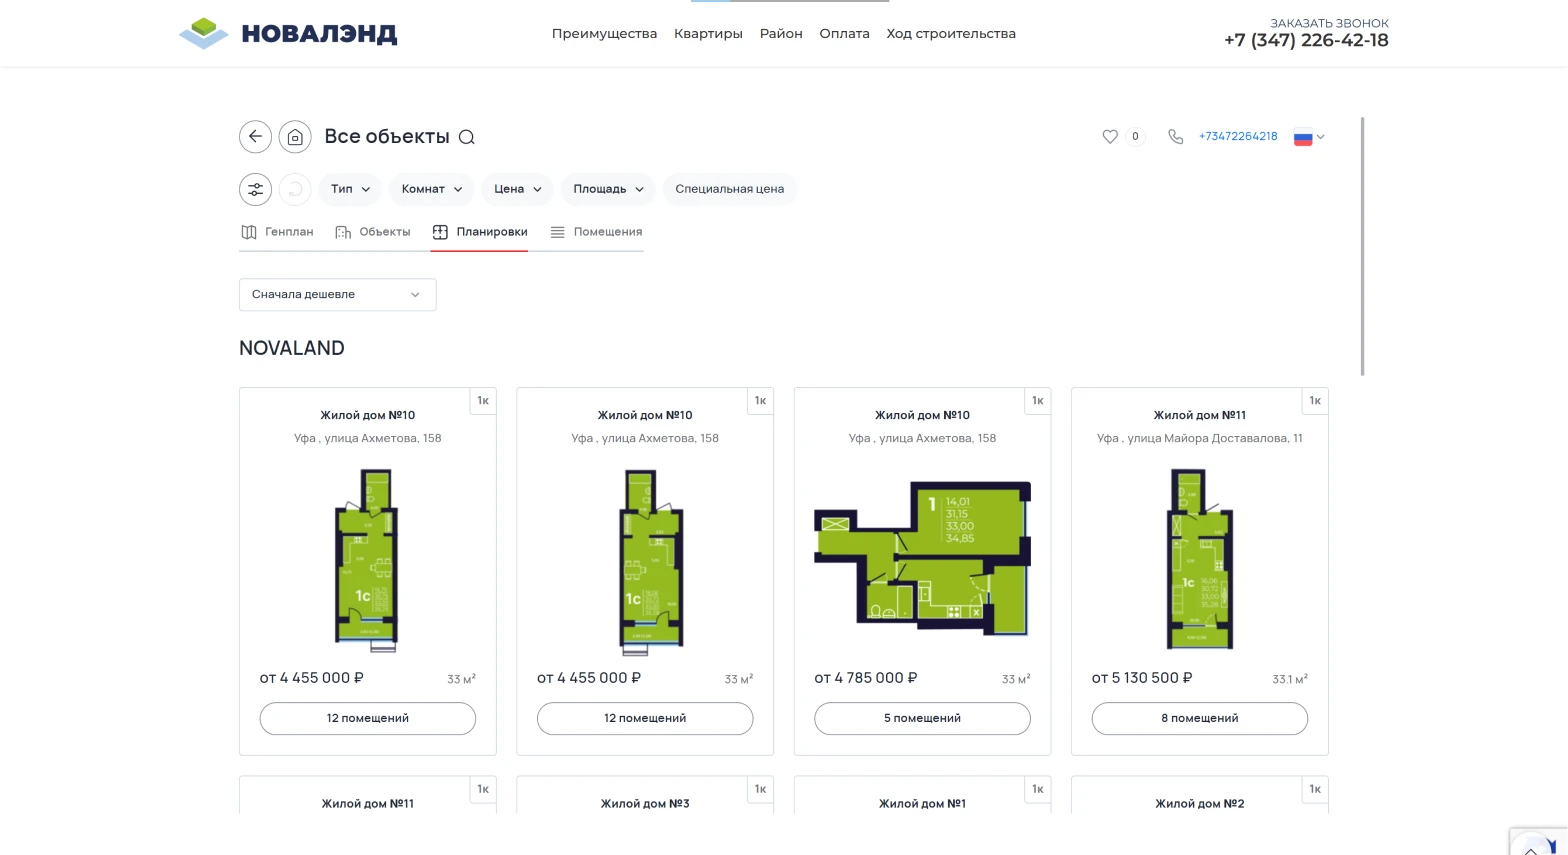Expand the Тип filter dropdown
Viewport: 1568px width, 855px height.
[351, 189]
